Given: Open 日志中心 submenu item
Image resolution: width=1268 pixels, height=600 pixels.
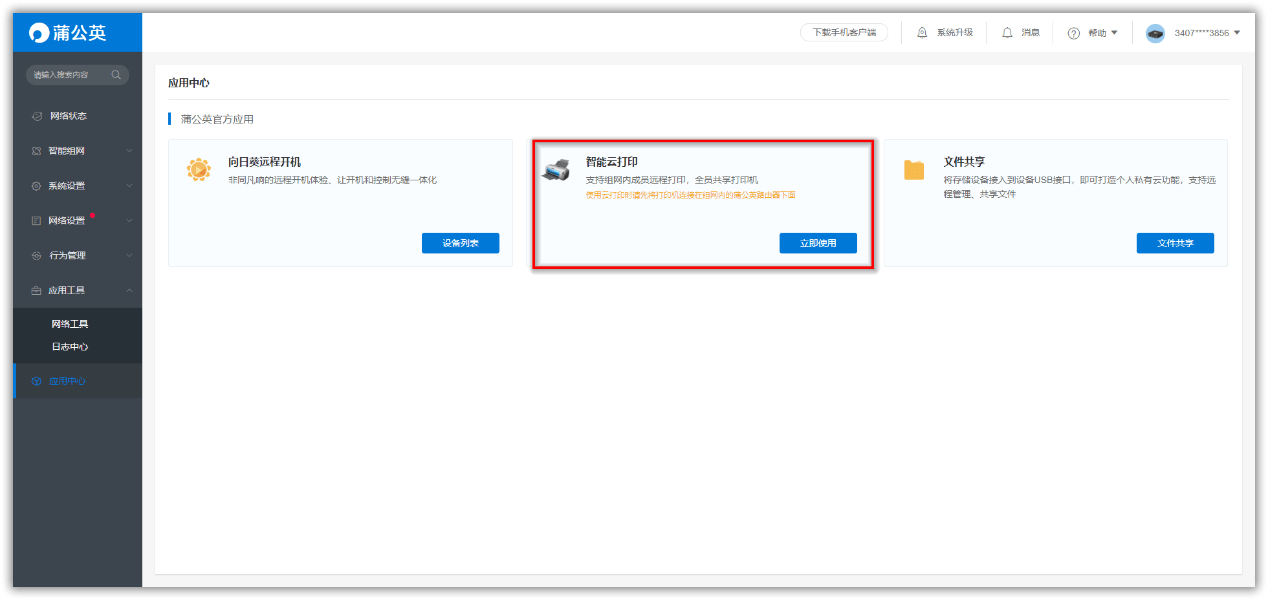Looking at the screenshot, I should tap(70, 347).
